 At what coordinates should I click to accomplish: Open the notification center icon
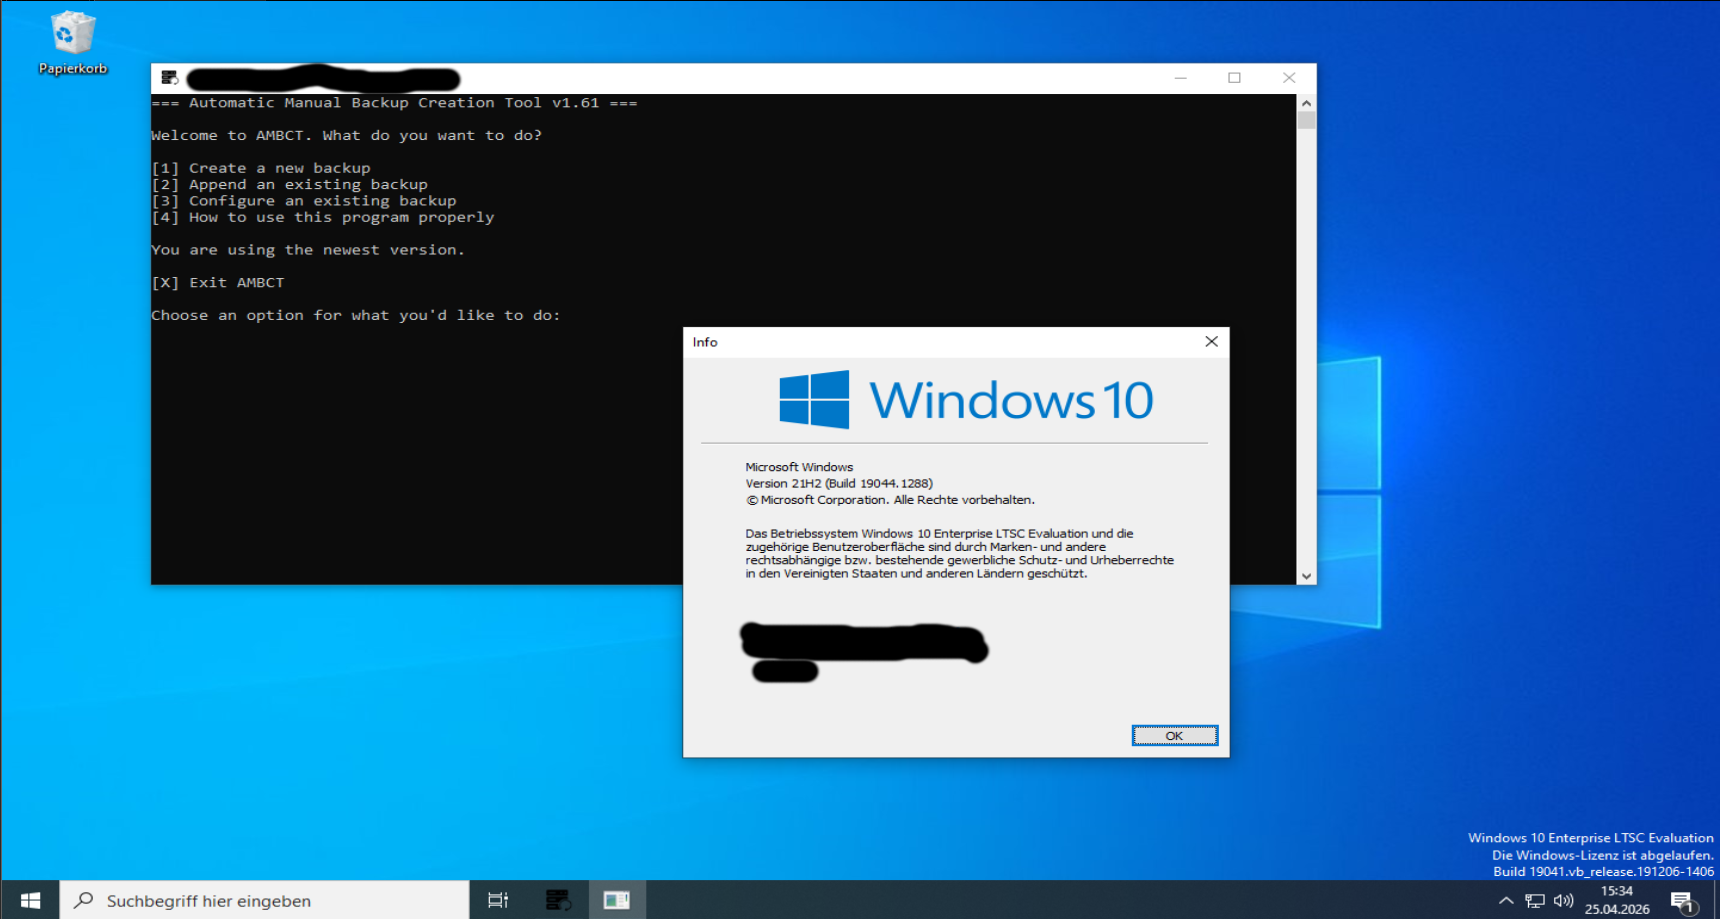pos(1683,901)
